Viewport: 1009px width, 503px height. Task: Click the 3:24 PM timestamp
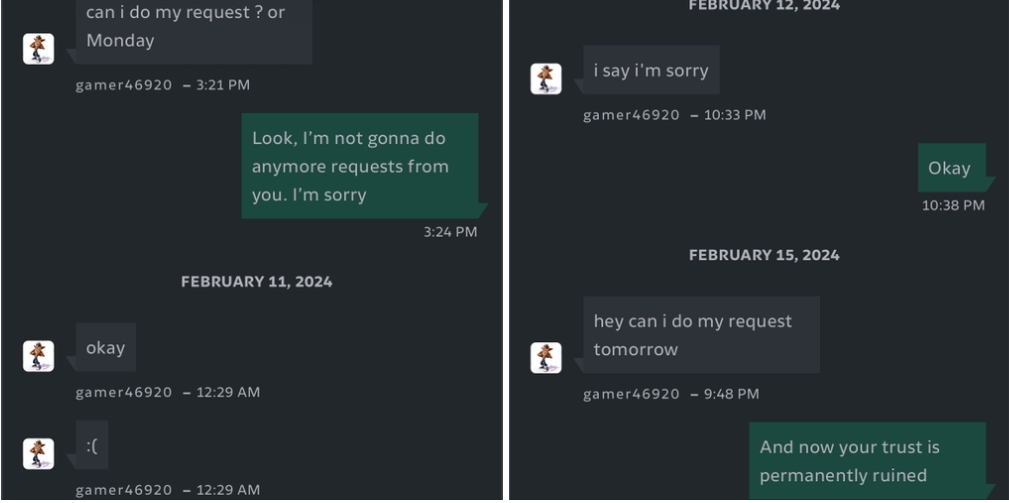coord(450,232)
